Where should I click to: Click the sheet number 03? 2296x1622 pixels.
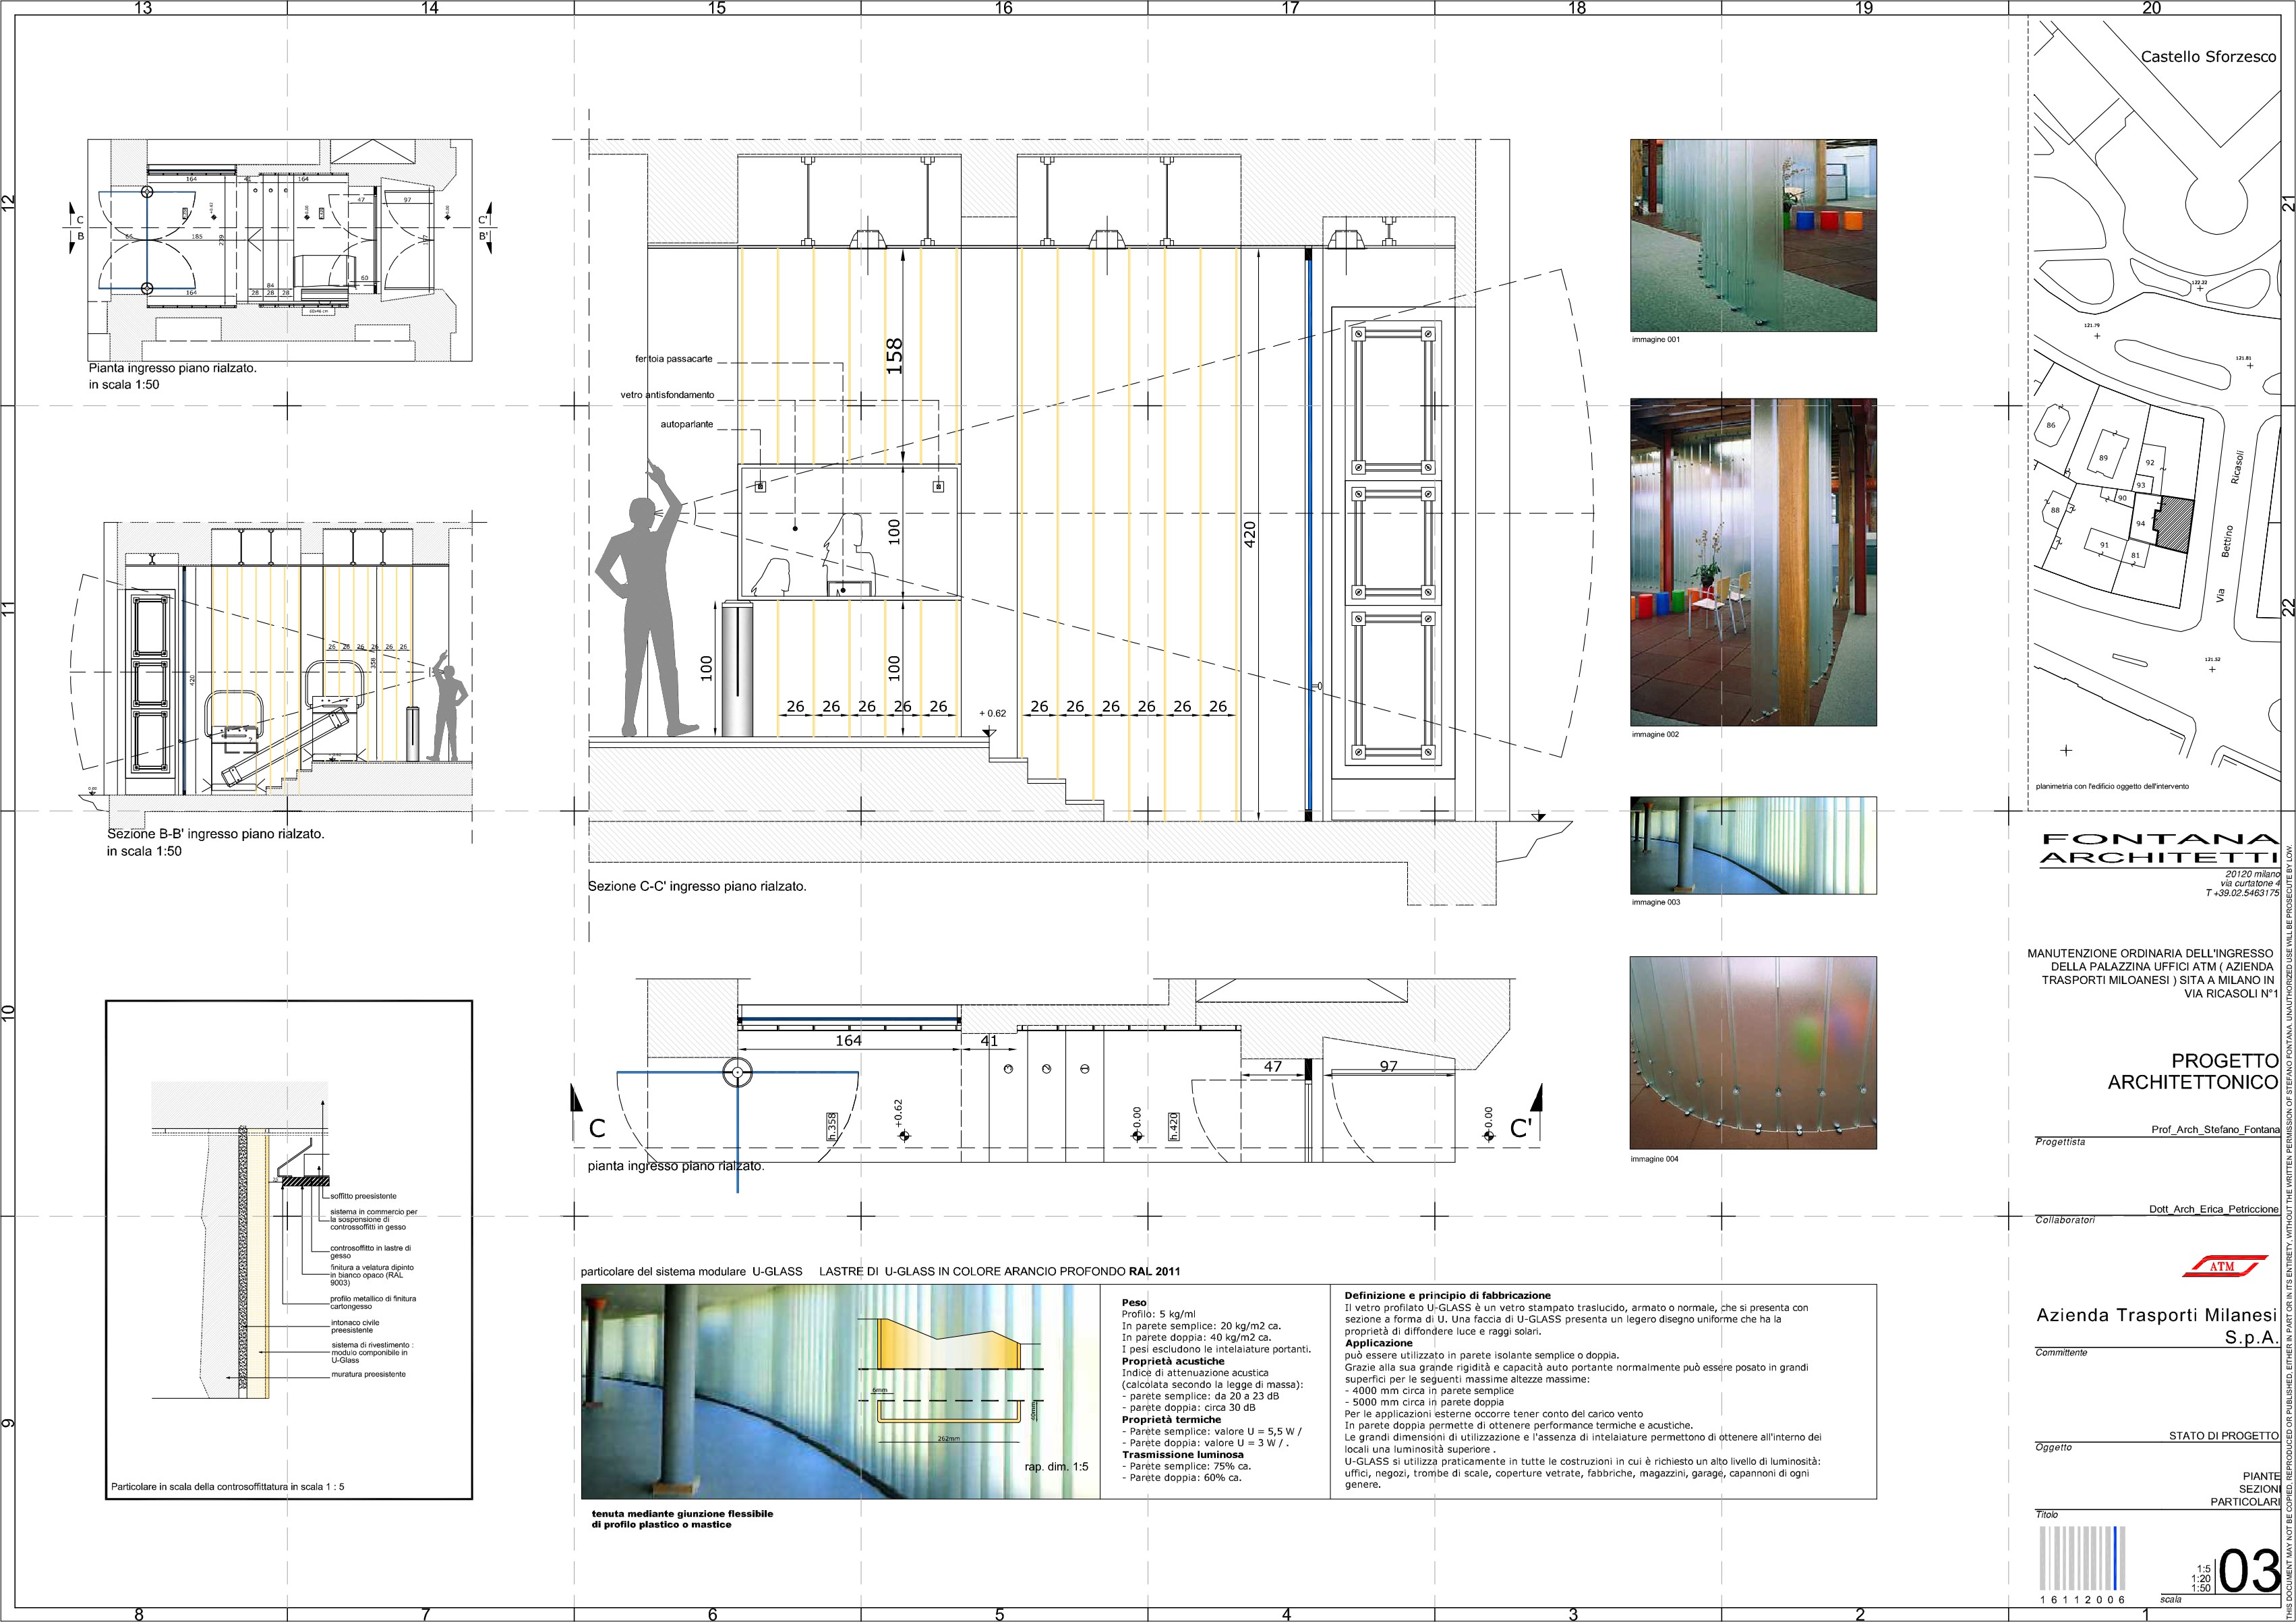click(2250, 1572)
